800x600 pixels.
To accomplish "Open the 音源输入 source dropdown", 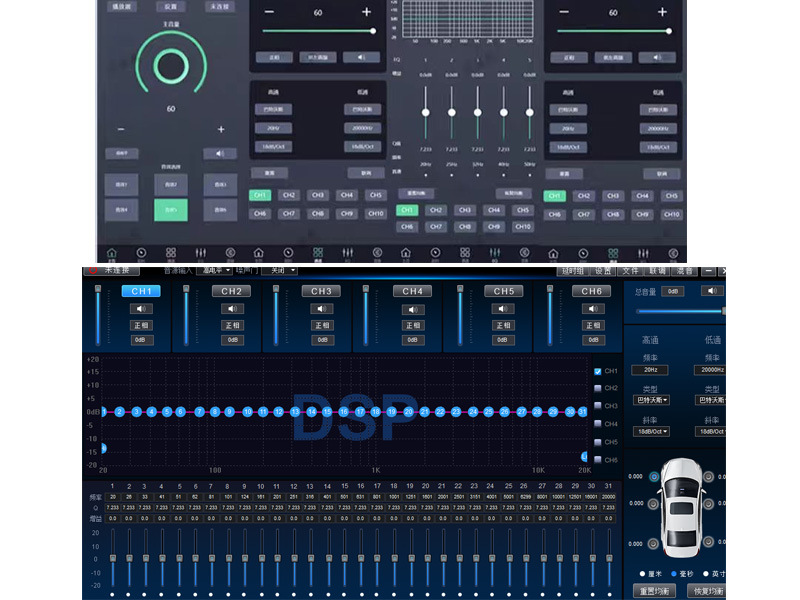I will point(214,270).
